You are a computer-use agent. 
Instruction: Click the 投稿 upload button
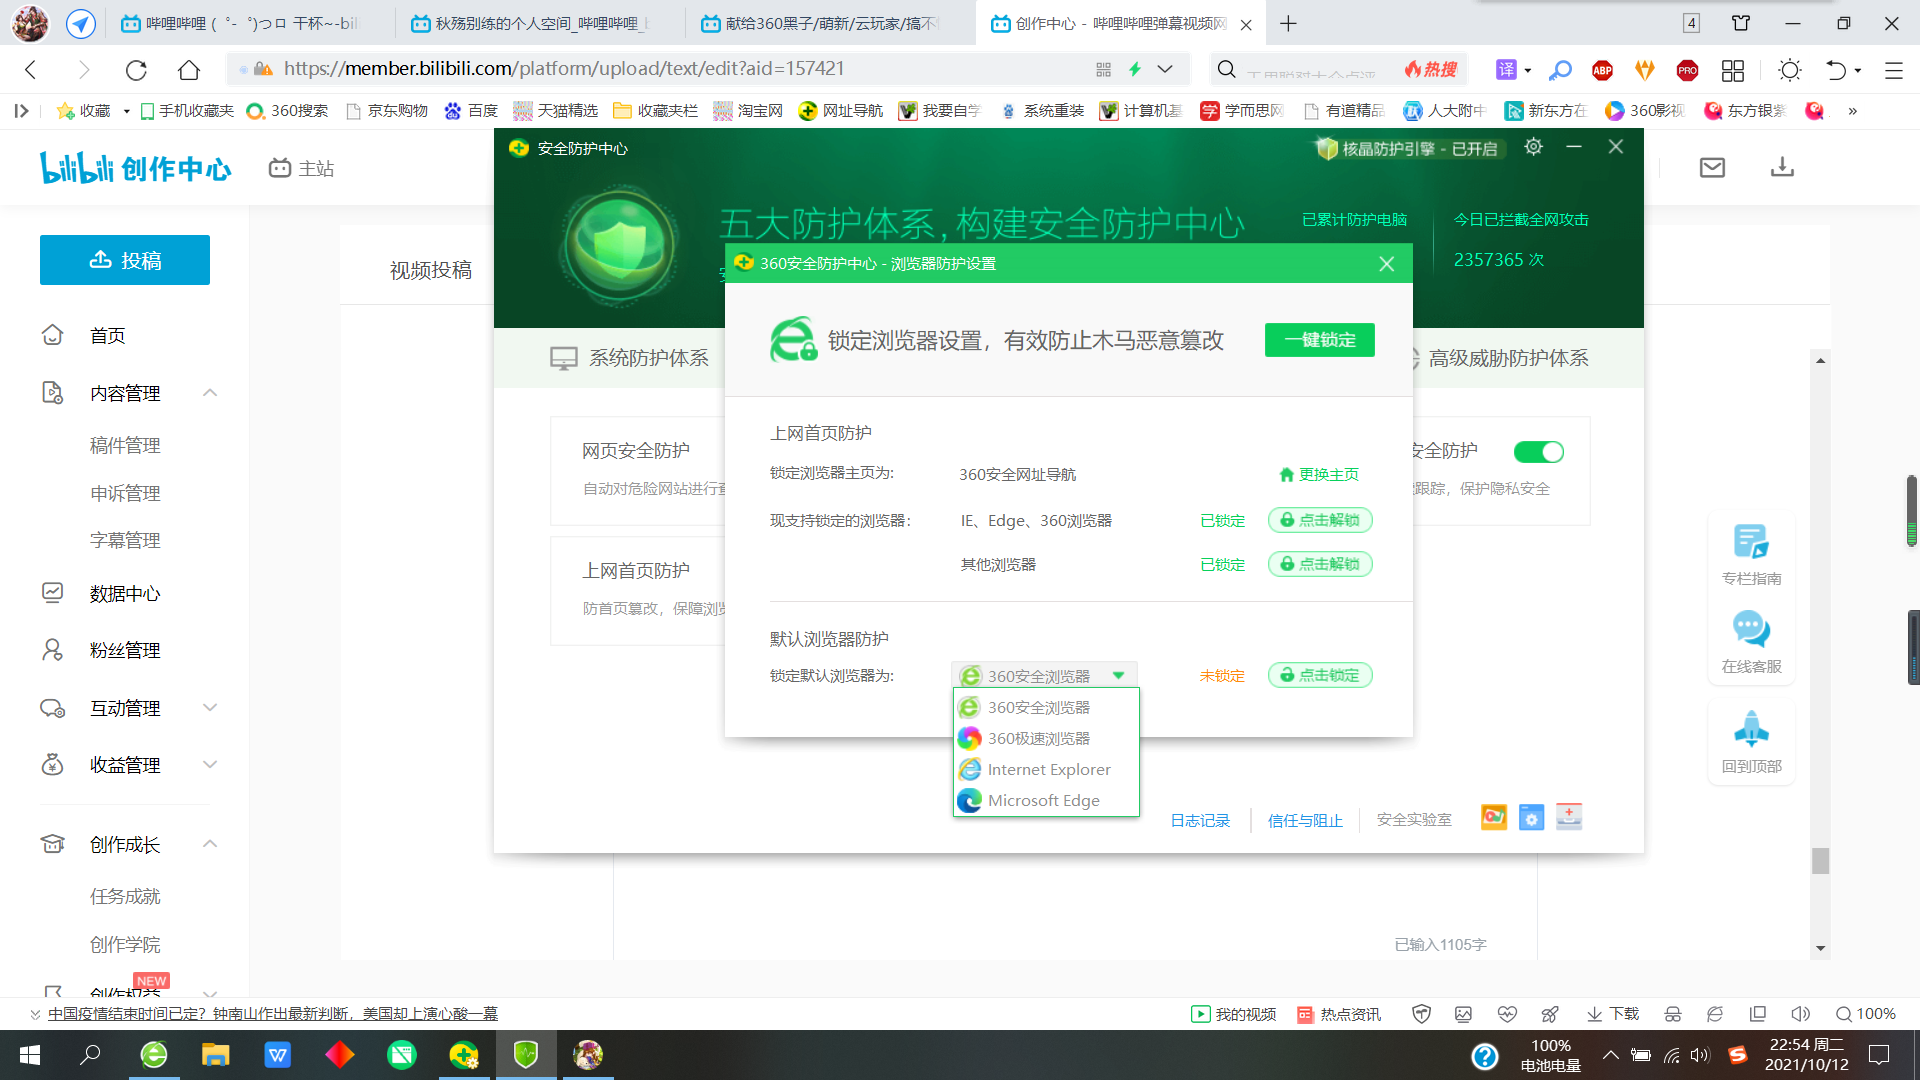coord(125,260)
